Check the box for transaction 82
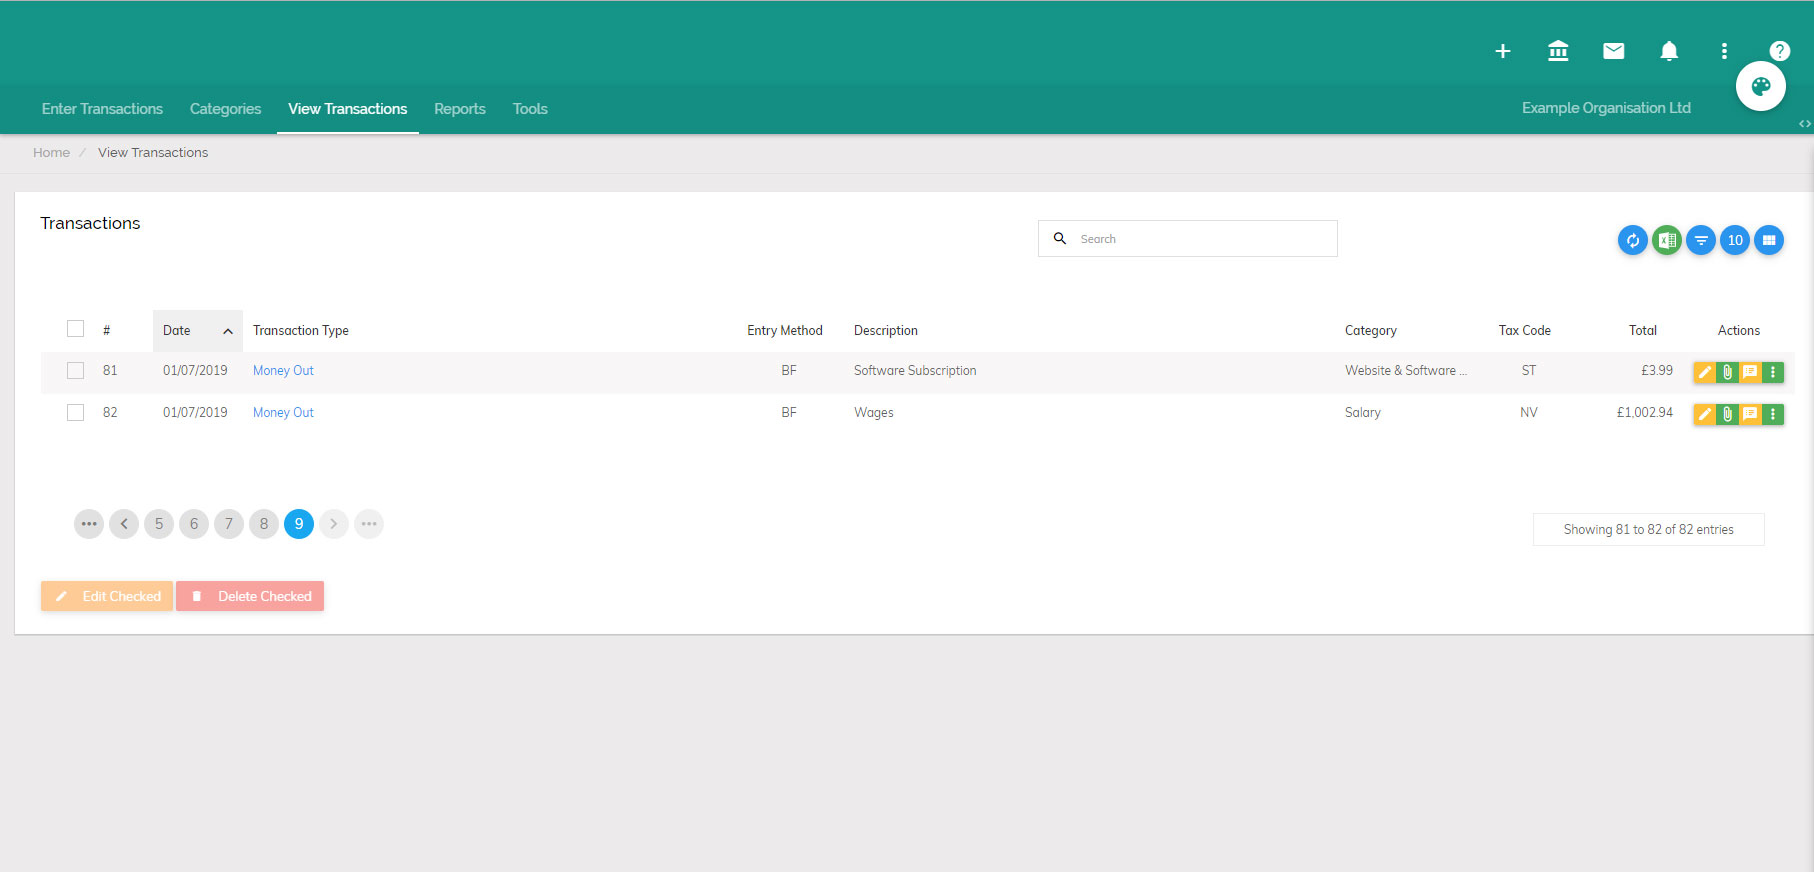The height and width of the screenshot is (872, 1814). tap(75, 412)
